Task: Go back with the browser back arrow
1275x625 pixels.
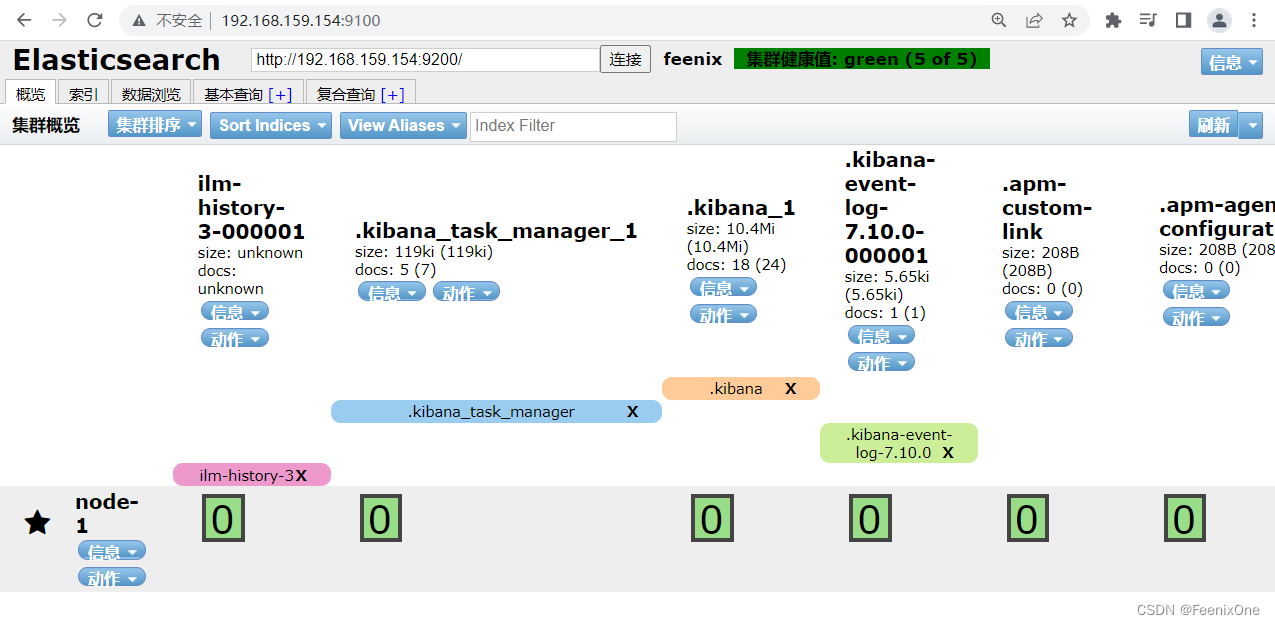Action: coord(24,20)
